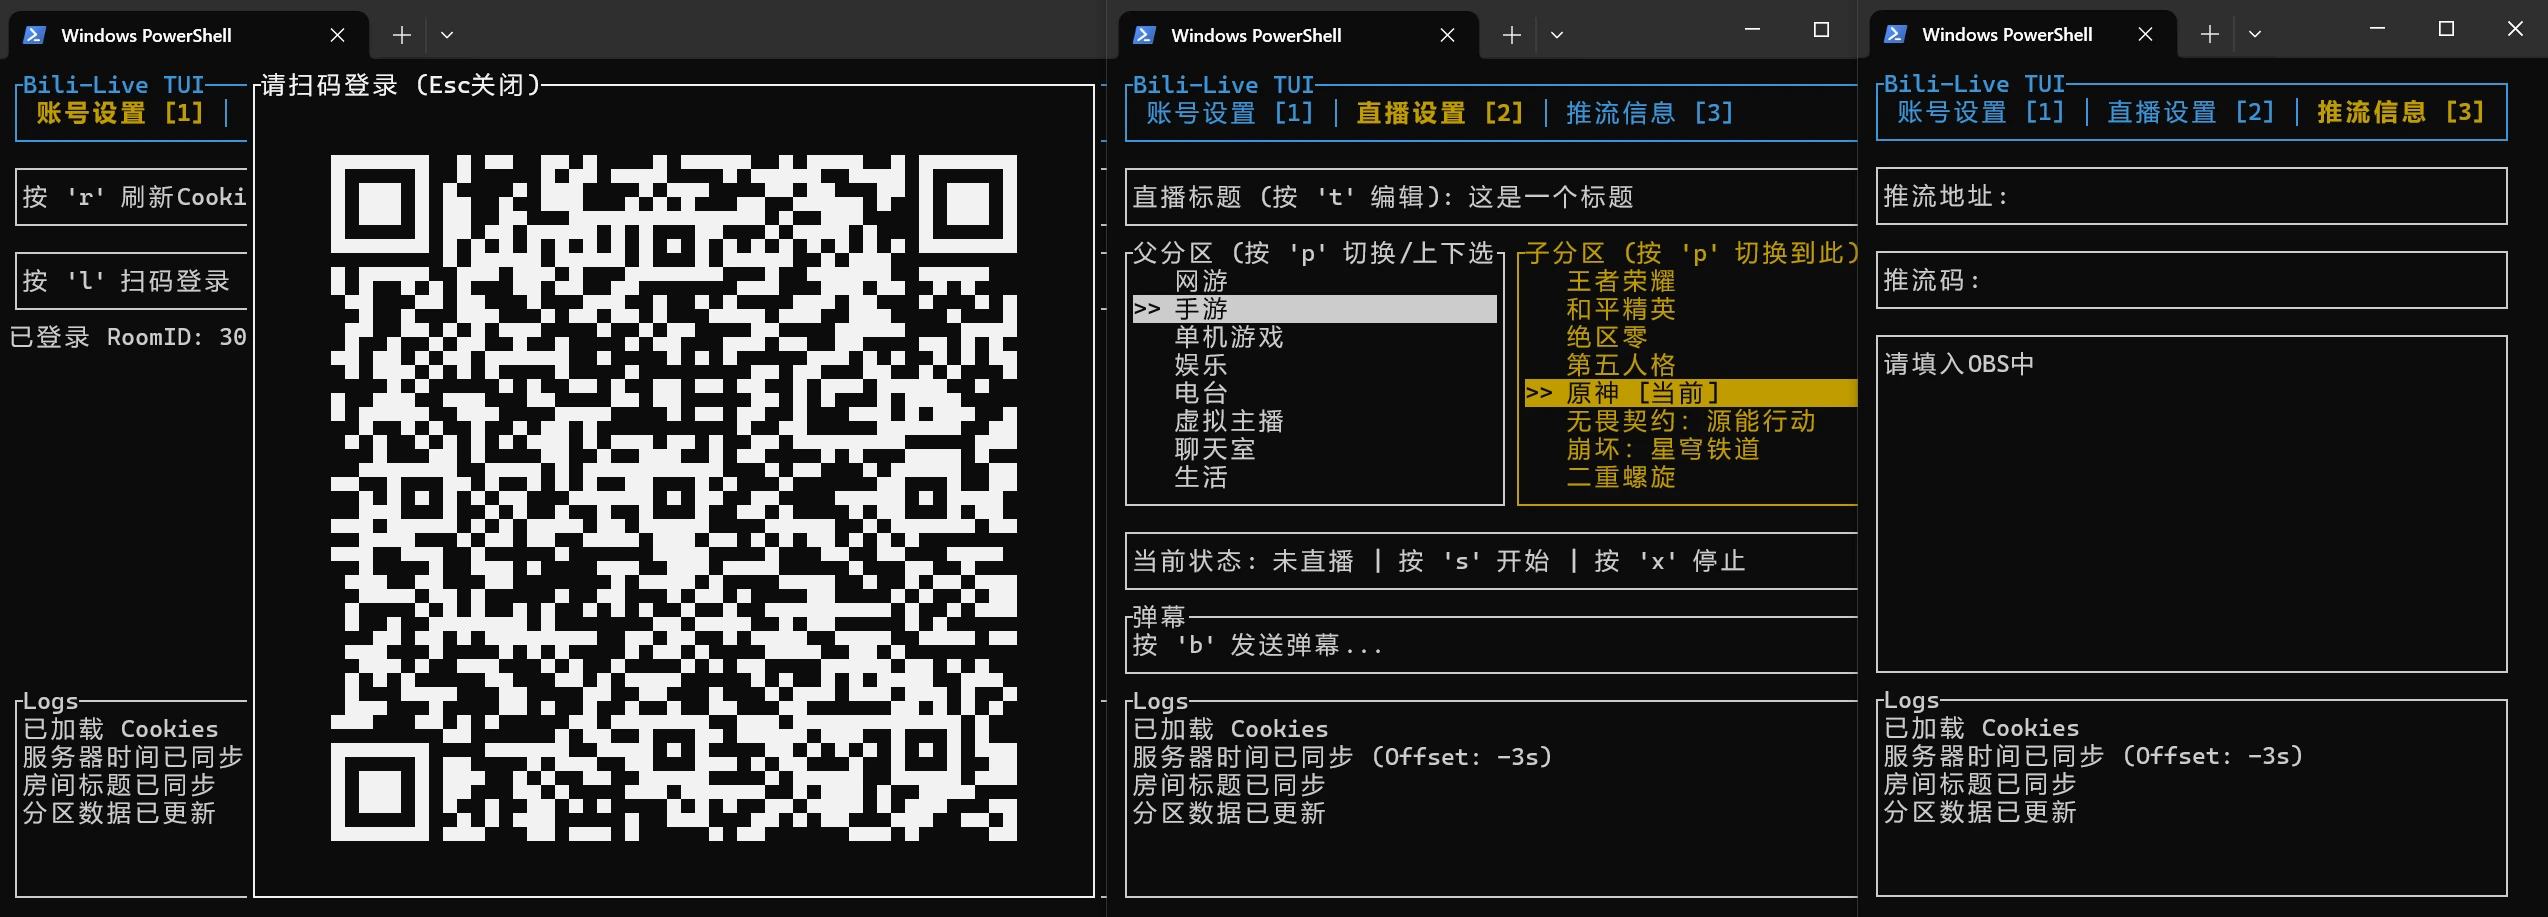Add a new tab in the rightmost window
This screenshot has height=917, width=2548.
coord(2210,34)
